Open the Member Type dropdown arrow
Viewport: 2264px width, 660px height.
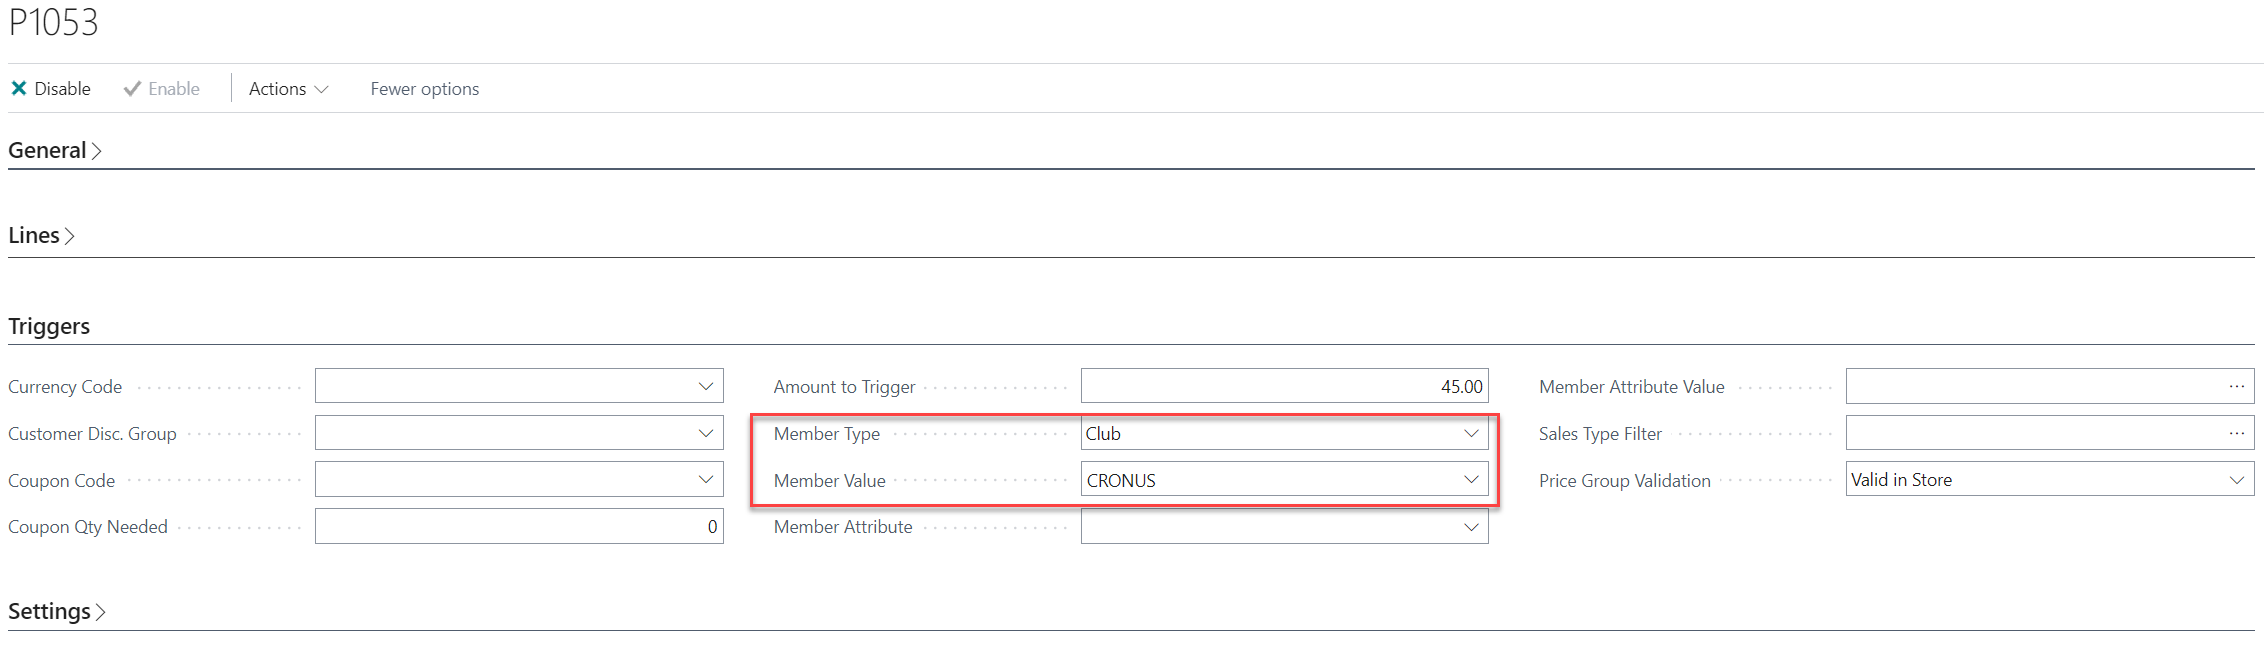click(1471, 433)
